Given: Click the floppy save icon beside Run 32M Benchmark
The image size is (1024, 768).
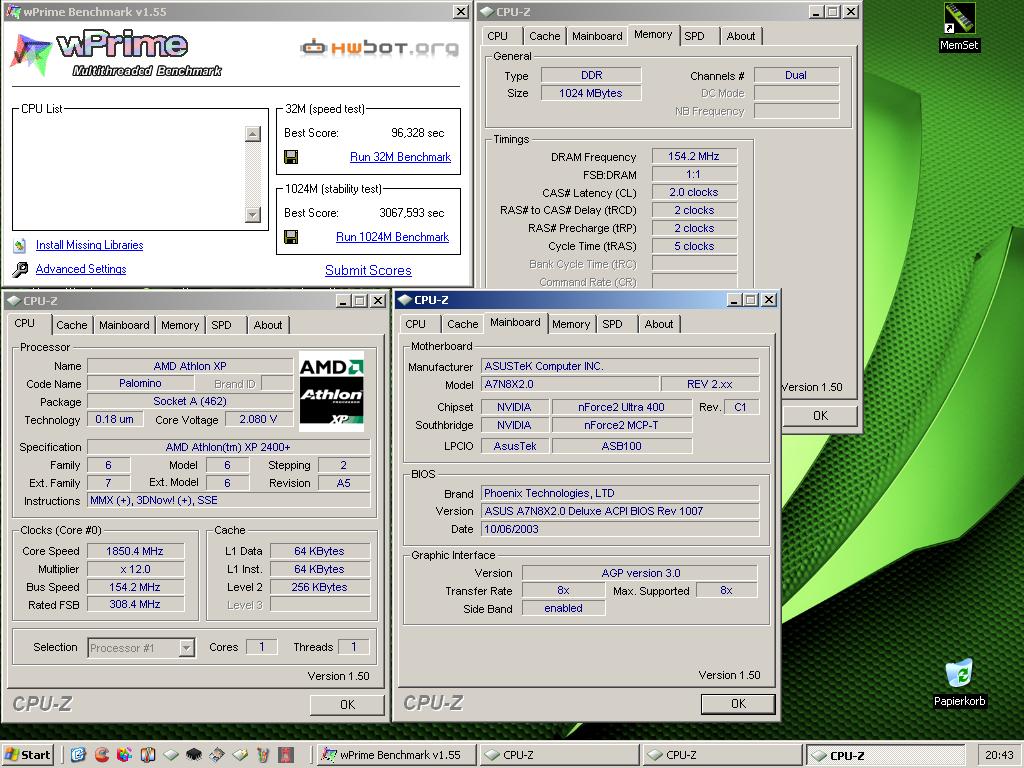Looking at the screenshot, I should click(291, 157).
